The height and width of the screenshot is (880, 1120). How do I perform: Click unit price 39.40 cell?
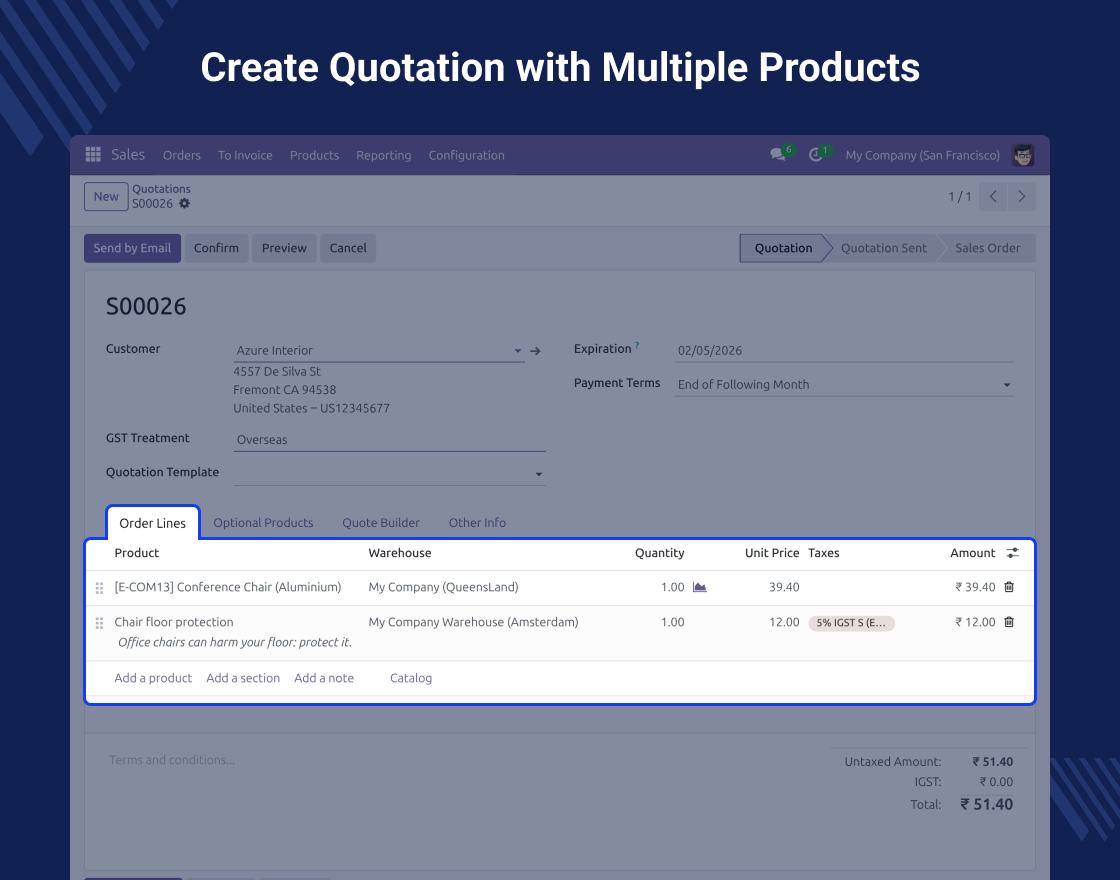784,587
